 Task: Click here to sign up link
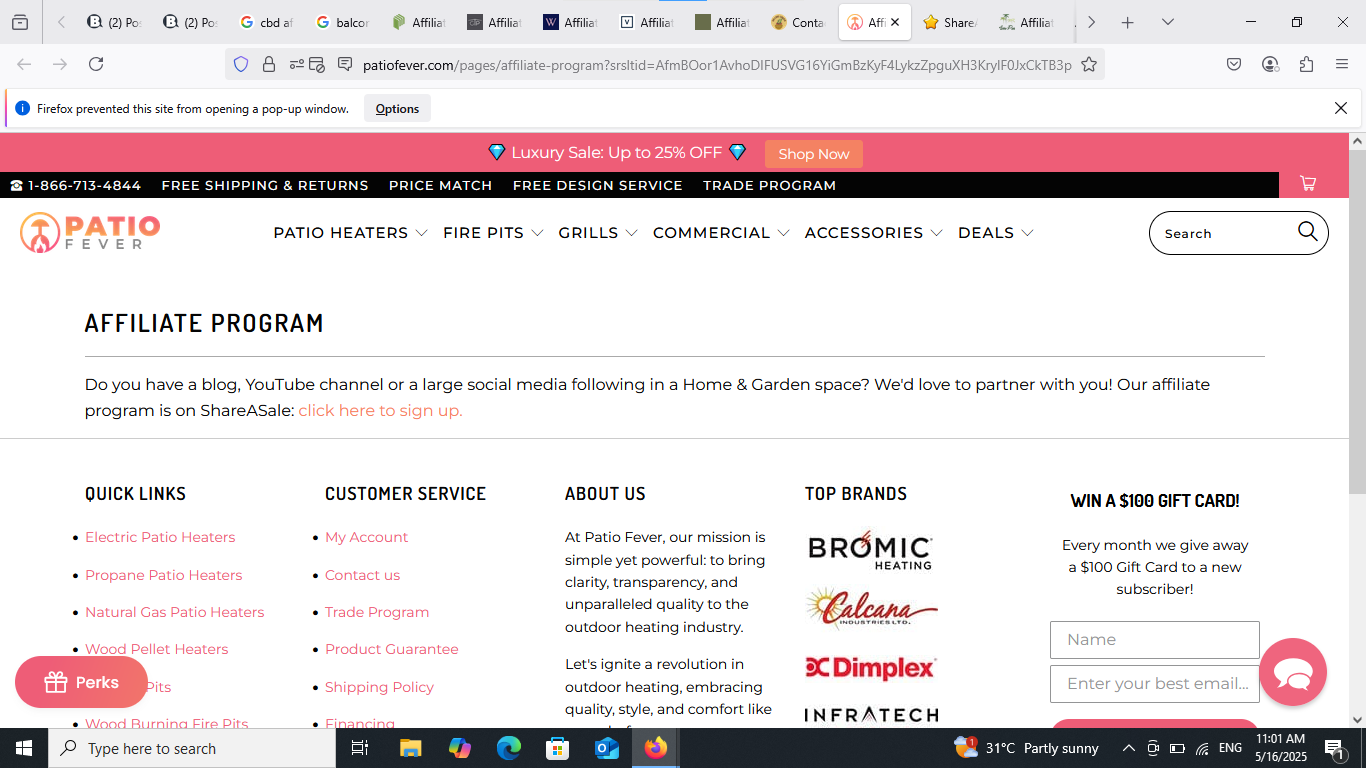(x=380, y=410)
